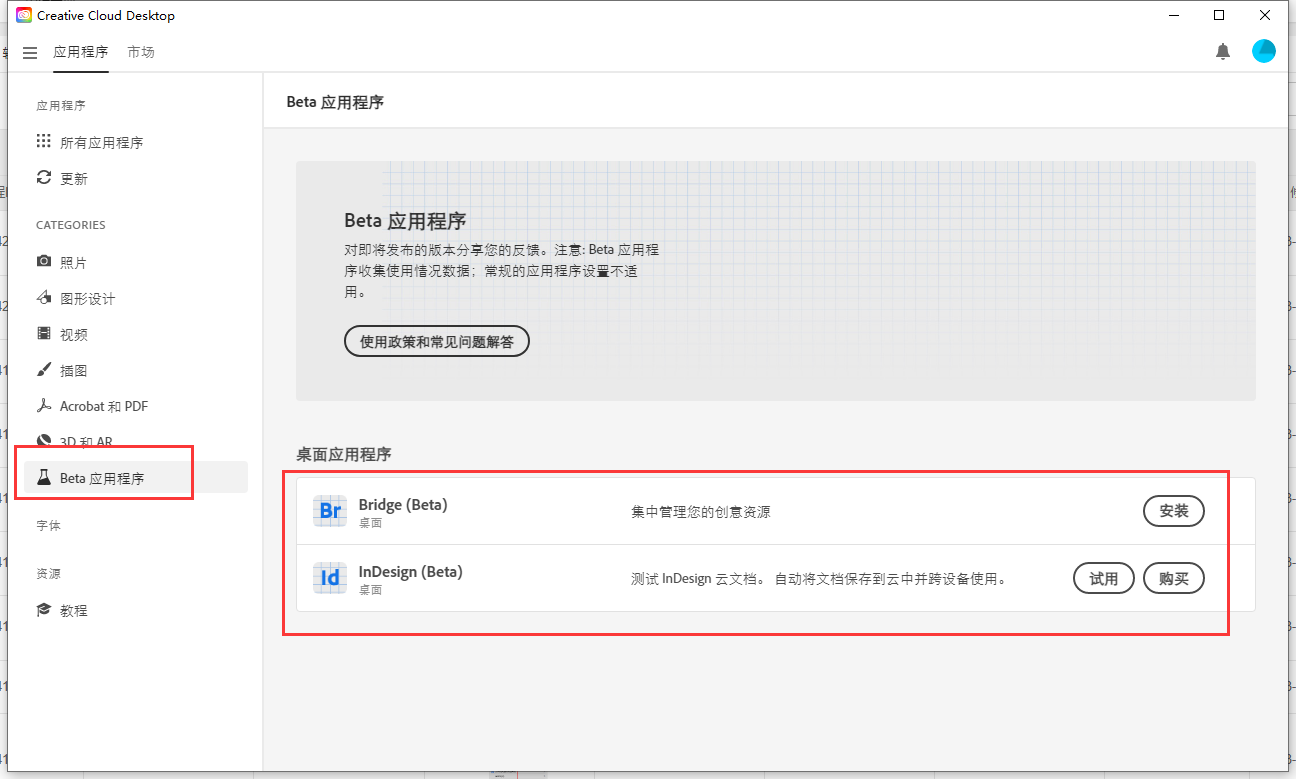Install Bridge (Beta) with 安装
The width and height of the screenshot is (1296, 779).
1174,511
